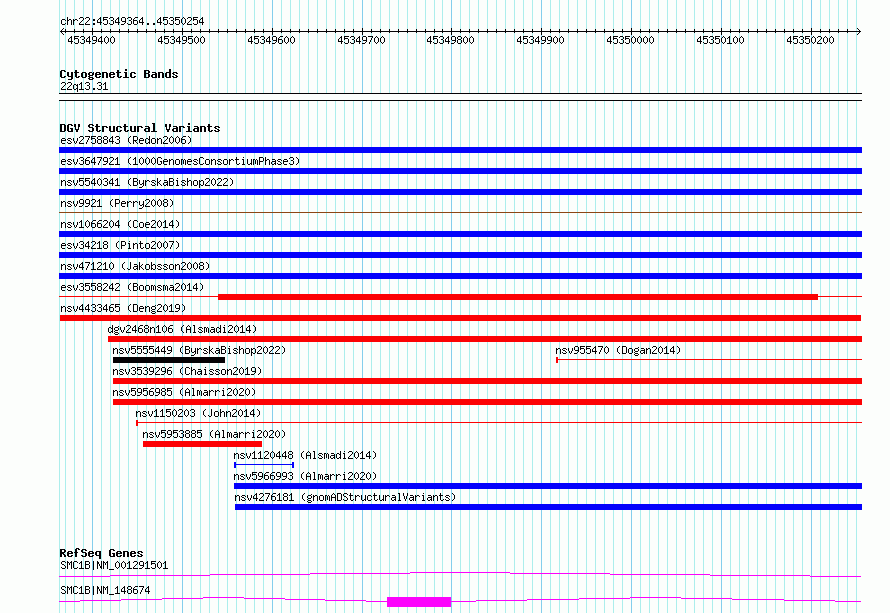Select the RefSeq Genes track title
Viewport: 890px width, 613px height.
click(x=101, y=553)
